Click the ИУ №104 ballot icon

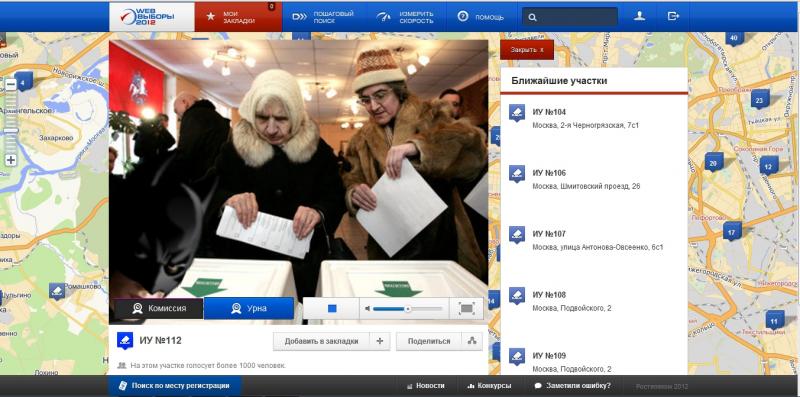pyautogui.click(x=517, y=113)
